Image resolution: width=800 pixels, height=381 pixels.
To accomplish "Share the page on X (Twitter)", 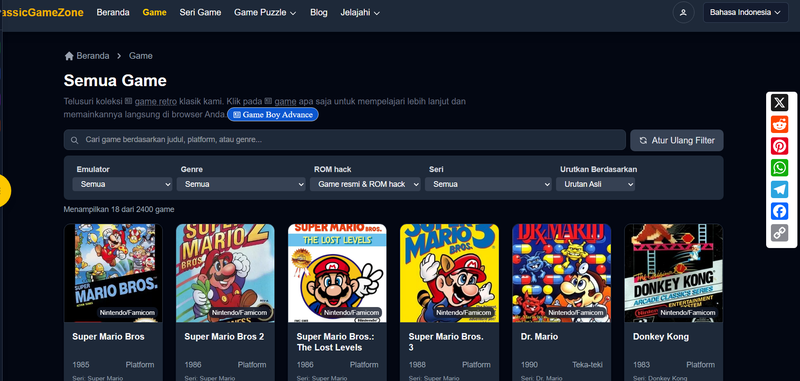I will click(x=779, y=103).
